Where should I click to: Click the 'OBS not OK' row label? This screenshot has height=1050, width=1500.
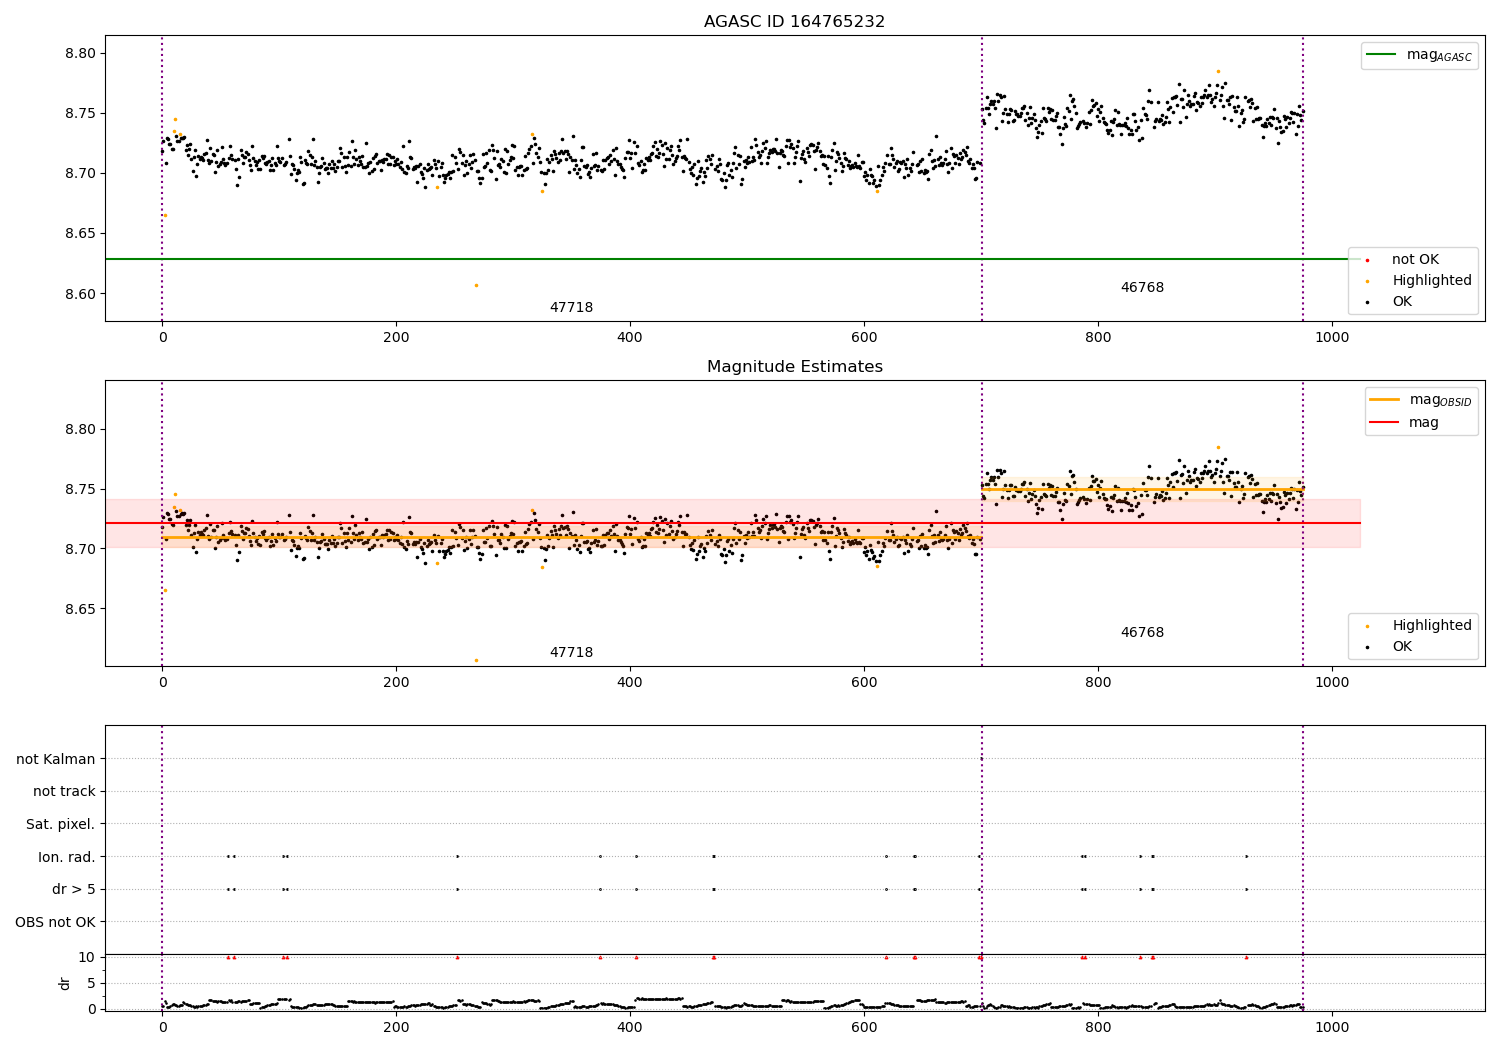(x=56, y=922)
